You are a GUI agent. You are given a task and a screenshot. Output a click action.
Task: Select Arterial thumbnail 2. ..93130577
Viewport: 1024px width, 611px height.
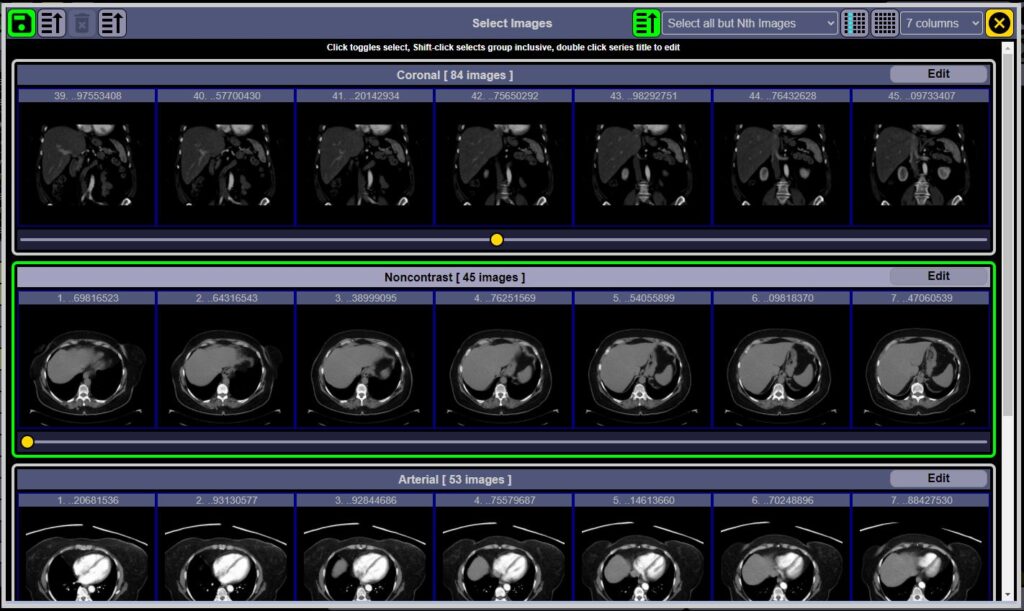226,548
